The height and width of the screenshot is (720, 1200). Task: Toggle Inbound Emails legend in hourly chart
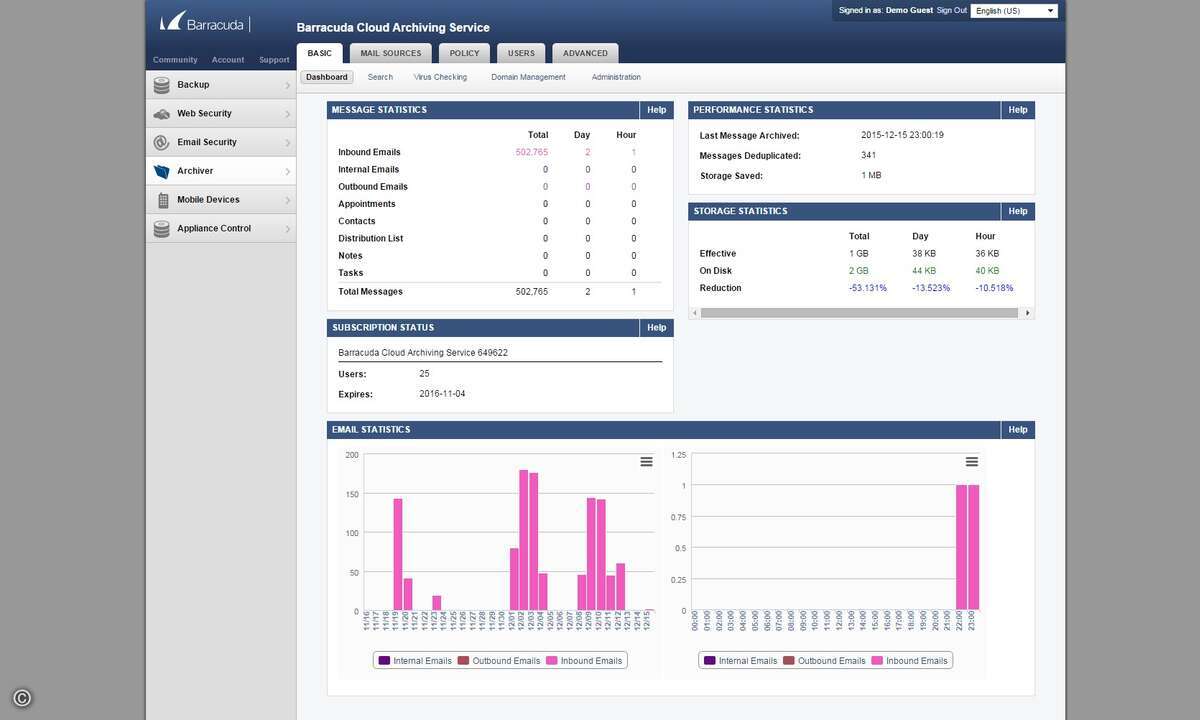tap(910, 661)
